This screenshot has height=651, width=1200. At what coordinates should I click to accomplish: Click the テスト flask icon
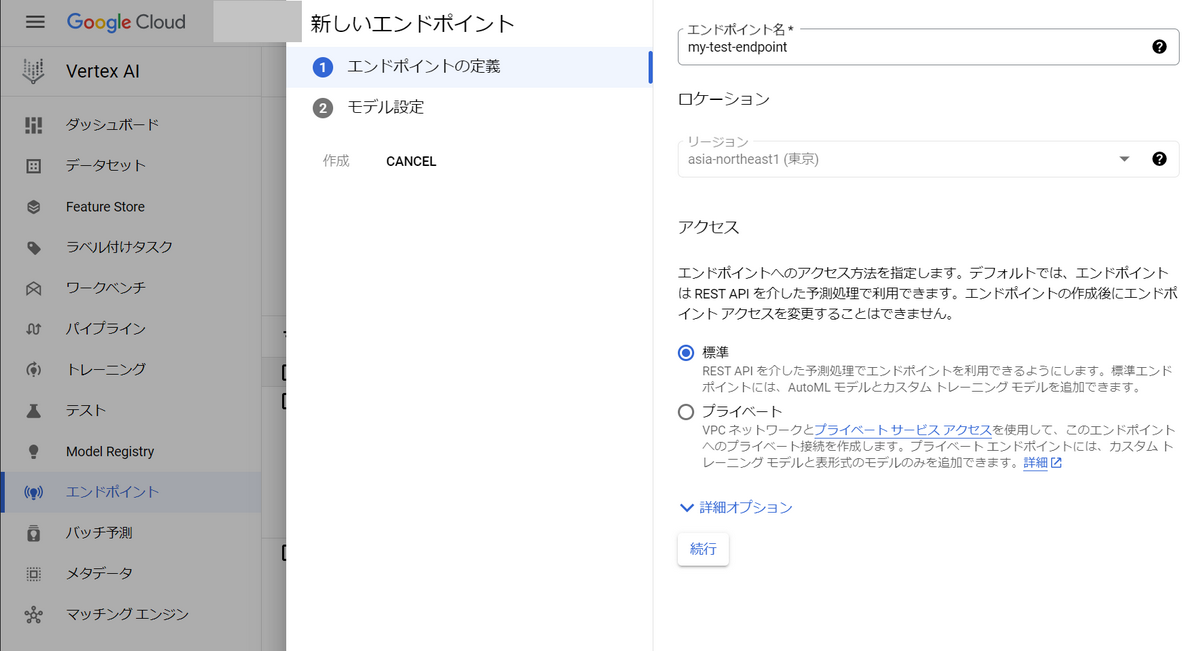coord(34,411)
